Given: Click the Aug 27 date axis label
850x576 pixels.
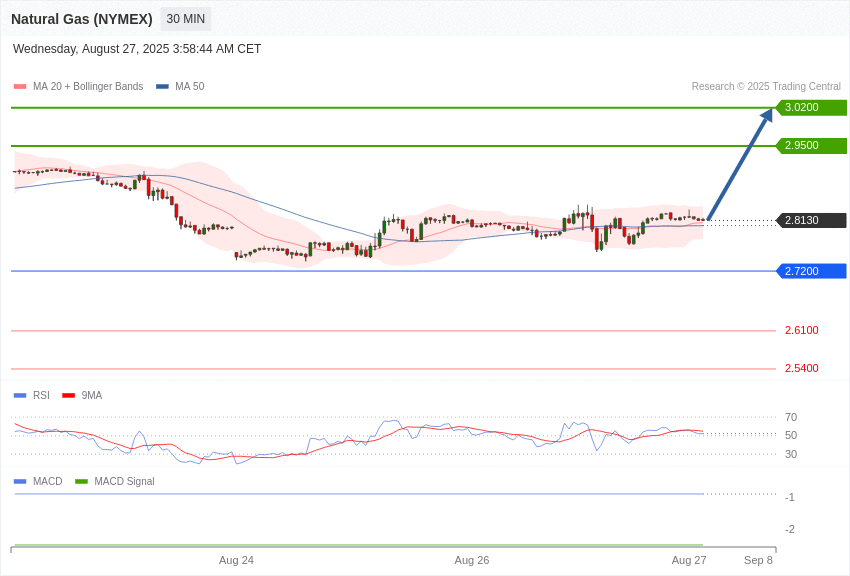Looking at the screenshot, I should pyautogui.click(x=689, y=560).
